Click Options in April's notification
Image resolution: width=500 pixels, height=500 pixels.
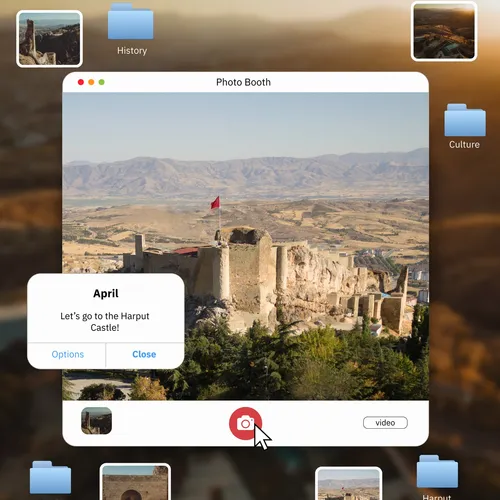click(x=67, y=354)
